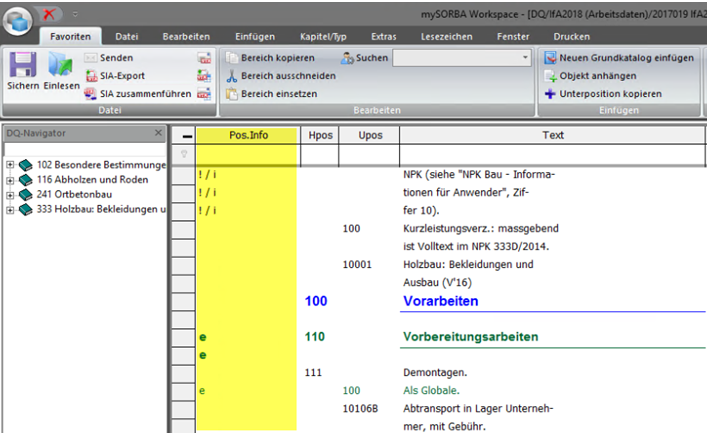Click the SIA zusammenführen label
Image resolution: width=707 pixels, height=435 pixels.
point(146,94)
